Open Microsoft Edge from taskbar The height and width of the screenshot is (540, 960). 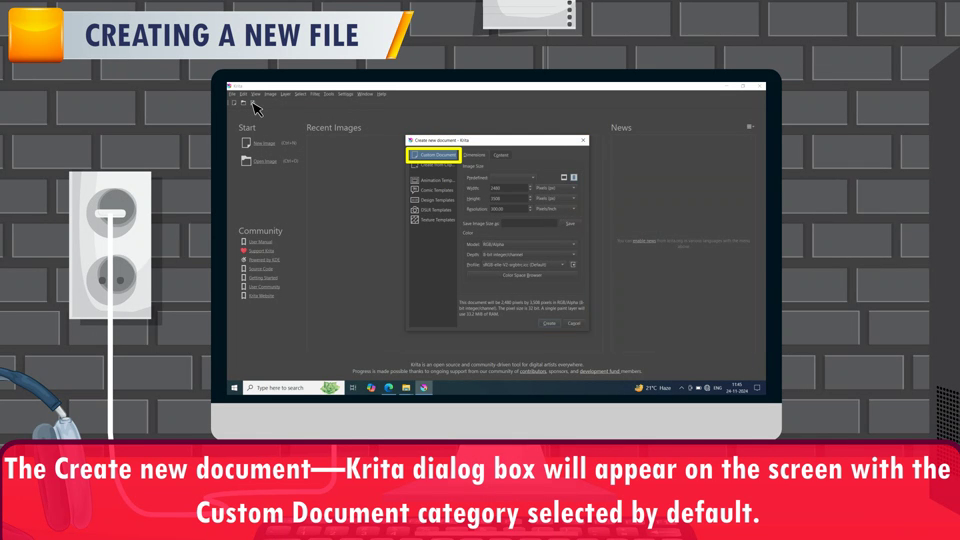pyautogui.click(x=388, y=388)
